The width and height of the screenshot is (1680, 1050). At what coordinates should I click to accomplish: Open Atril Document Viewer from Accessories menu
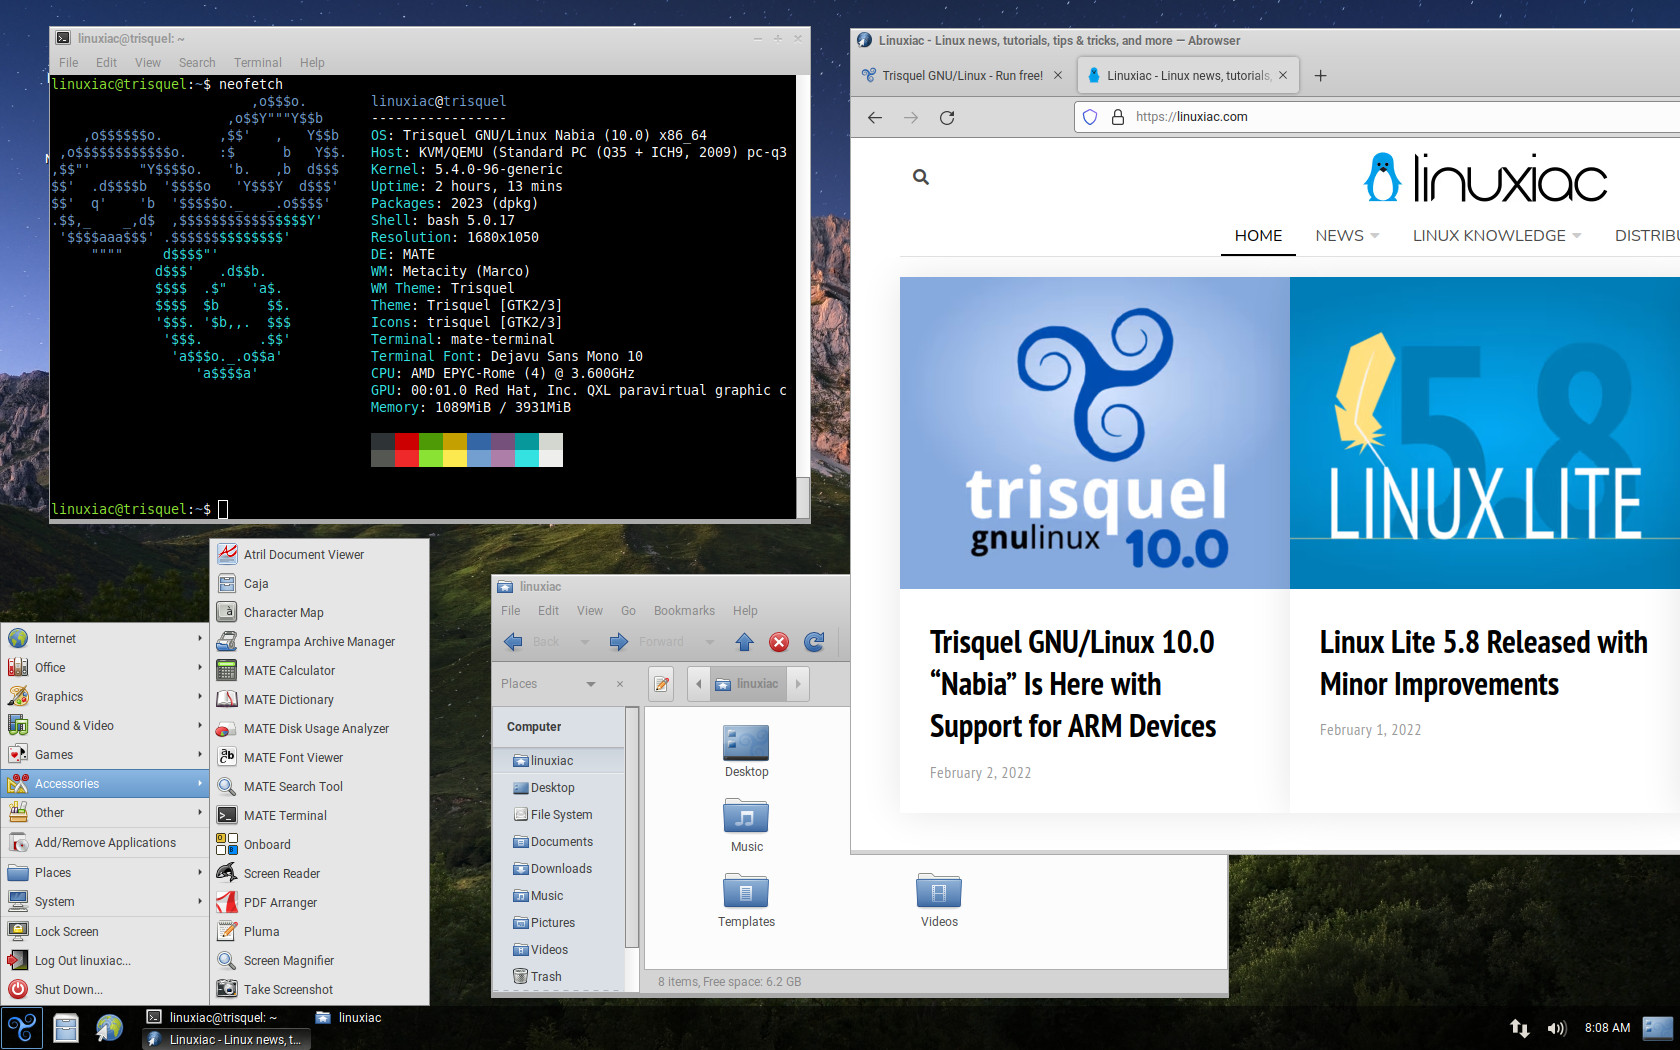[x=319, y=554]
